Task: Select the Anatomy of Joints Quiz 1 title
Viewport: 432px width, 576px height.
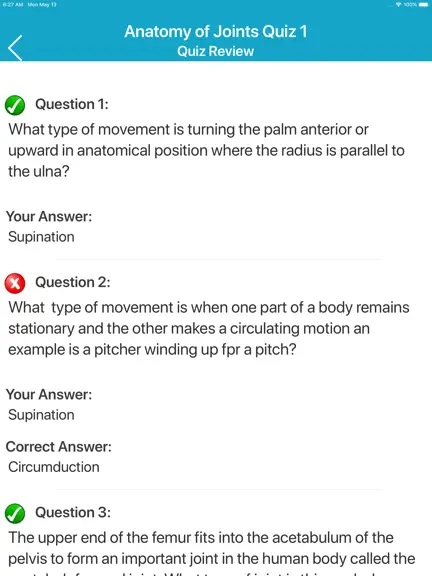Action: click(216, 32)
